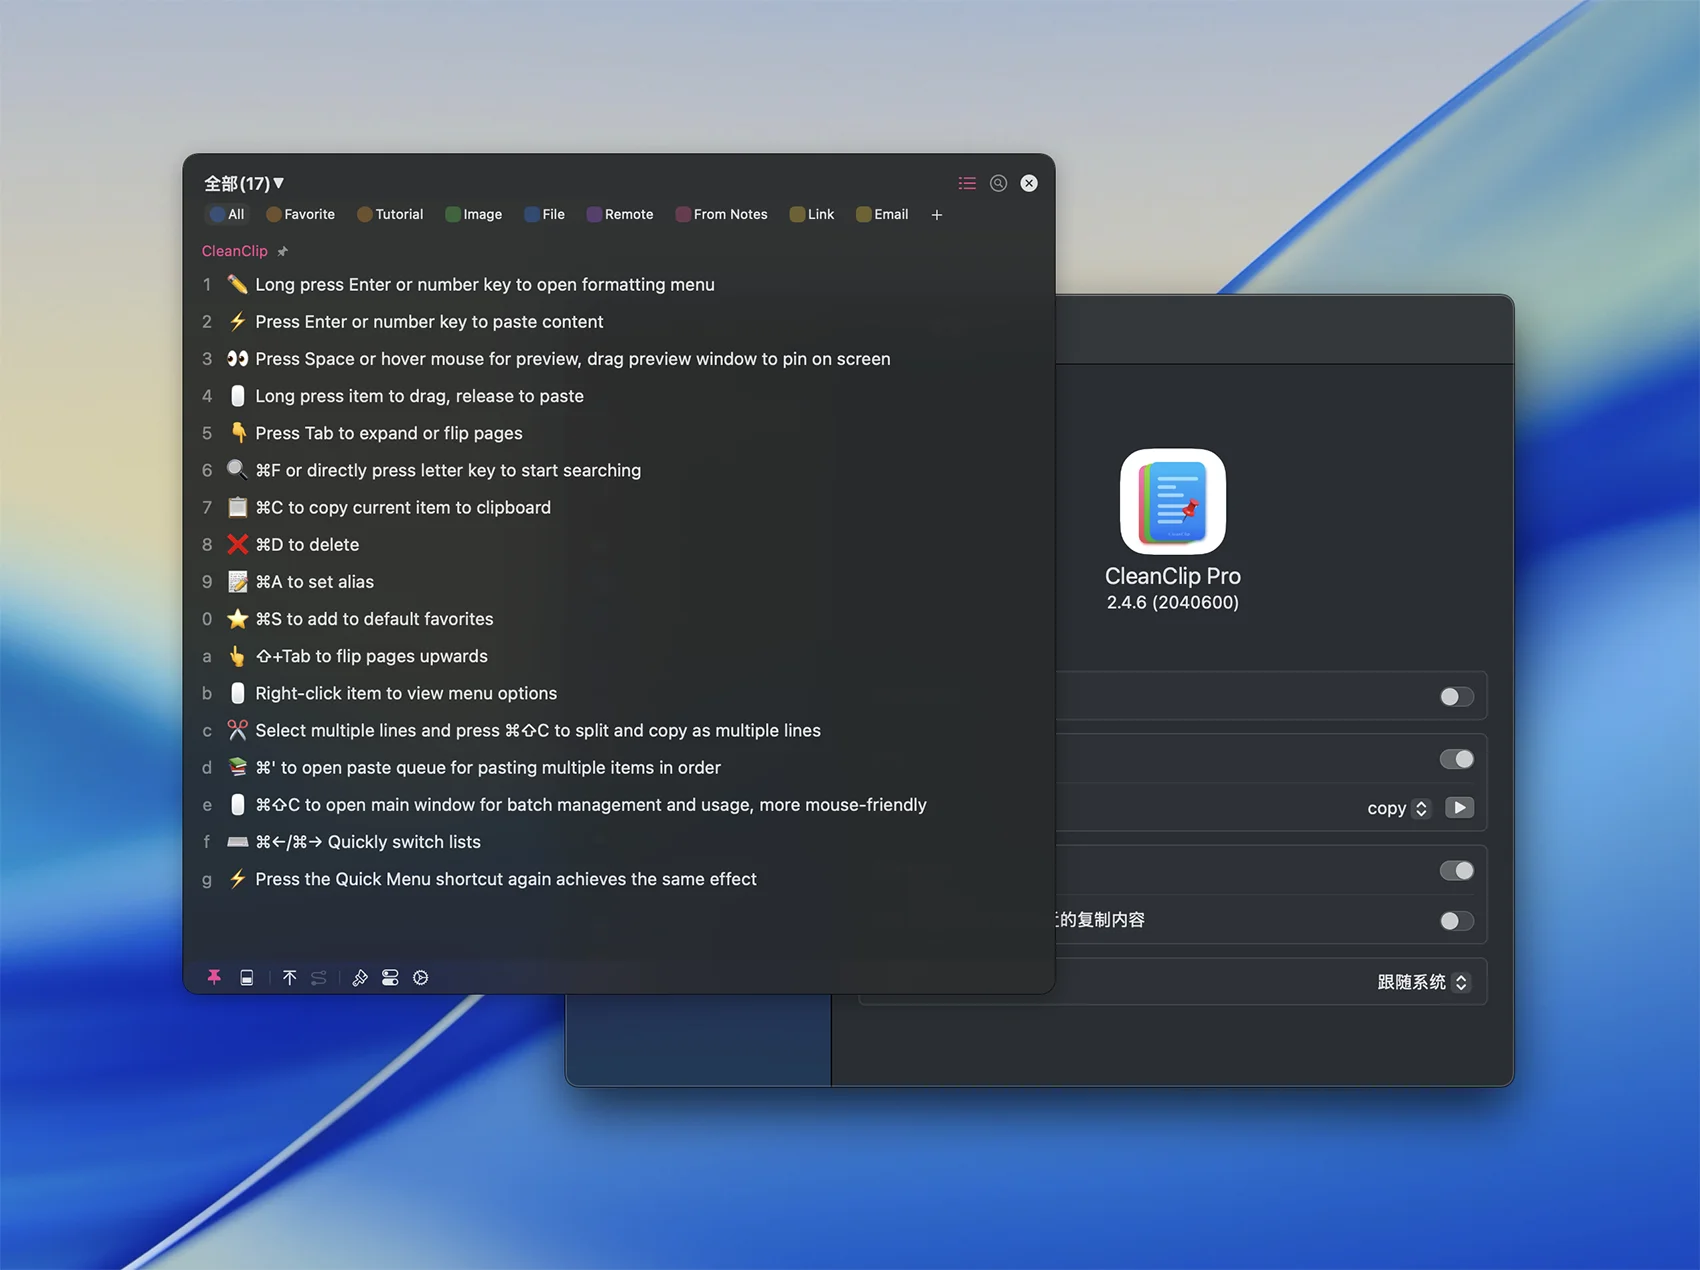This screenshot has width=1700, height=1270.
Task: Select the ⌘D to delete clipboard item
Action: tap(307, 545)
